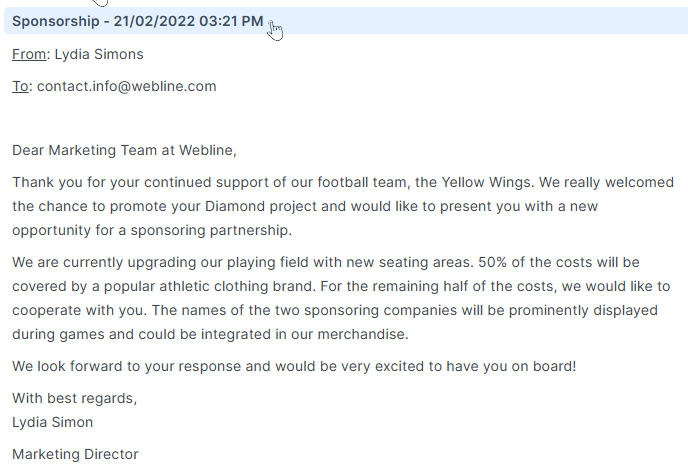Click the We look forward sentence
The image size is (688, 470).
tap(294, 366)
